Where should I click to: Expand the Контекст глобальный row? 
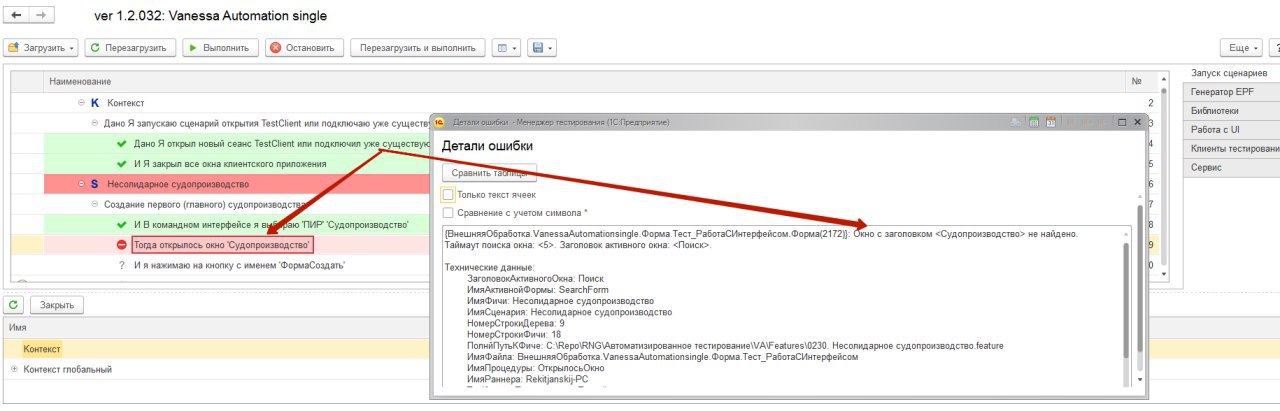coord(14,369)
